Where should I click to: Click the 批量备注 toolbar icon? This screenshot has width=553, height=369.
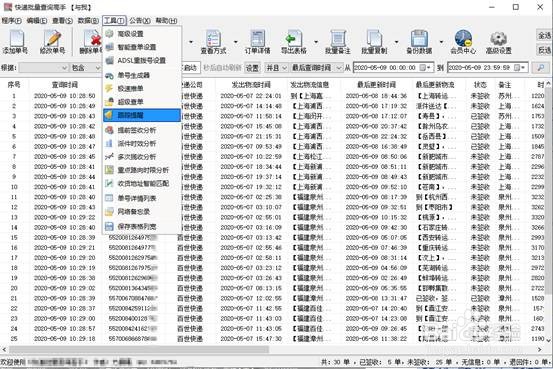(x=338, y=42)
